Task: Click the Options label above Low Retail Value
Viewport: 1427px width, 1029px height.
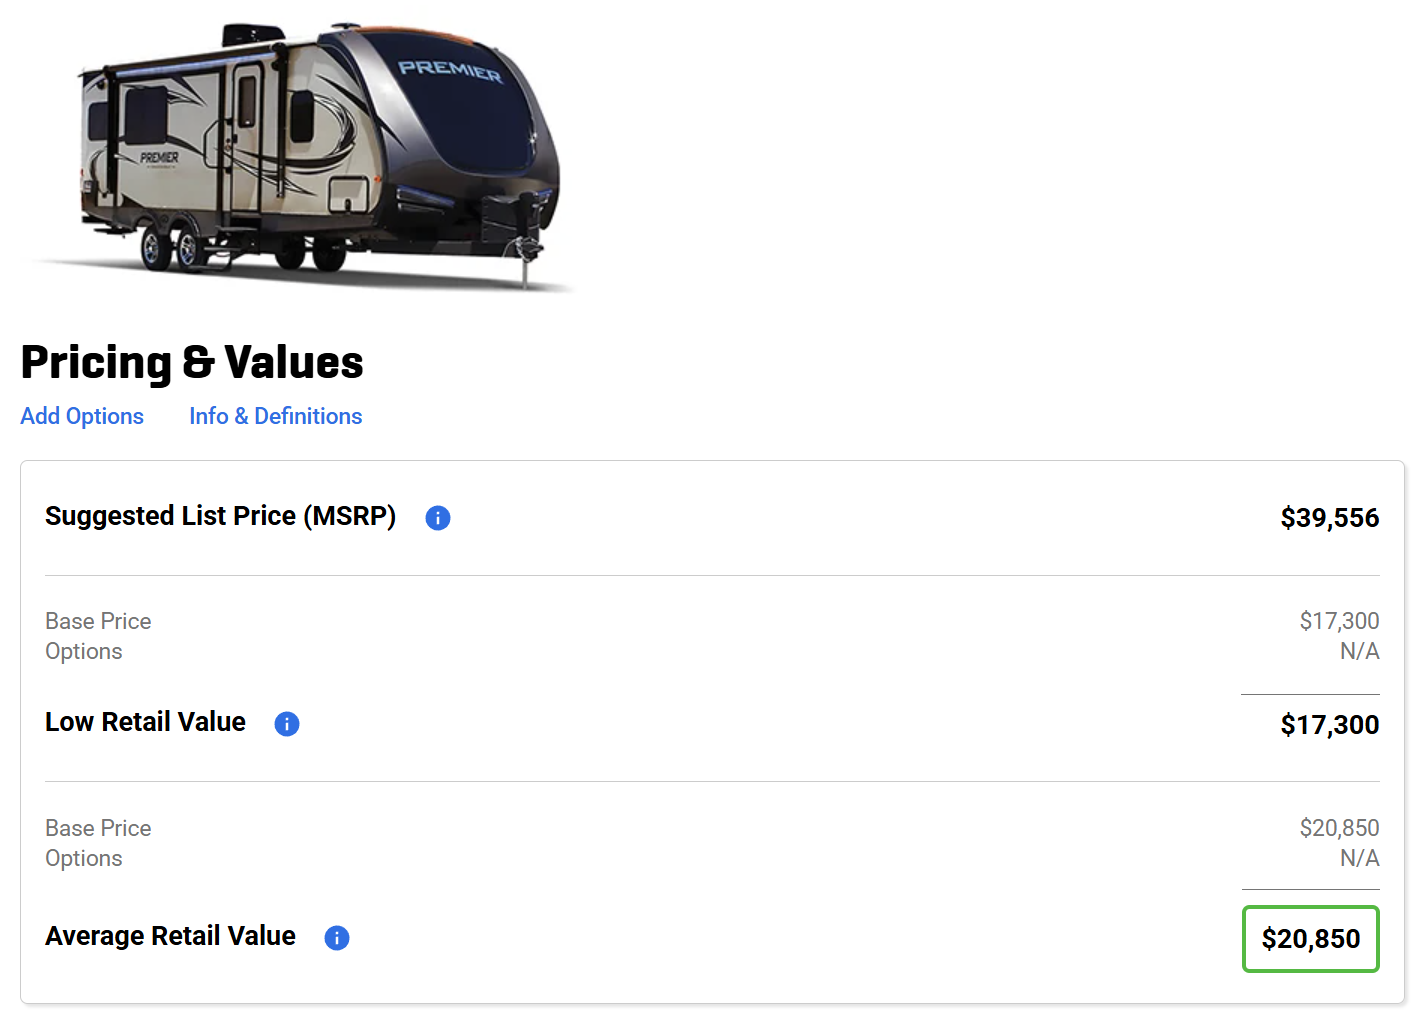Action: click(x=84, y=652)
